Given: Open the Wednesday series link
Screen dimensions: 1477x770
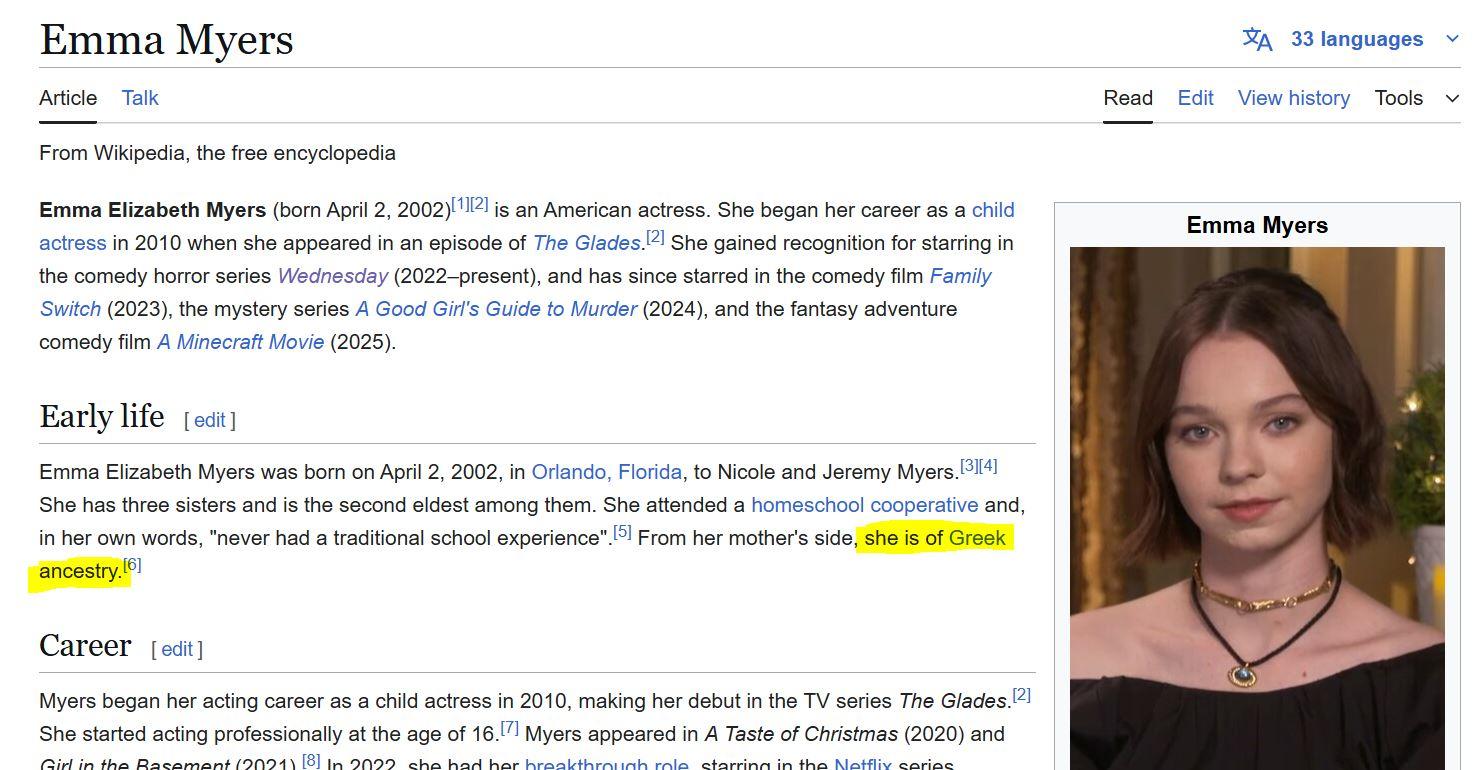Looking at the screenshot, I should pos(333,276).
